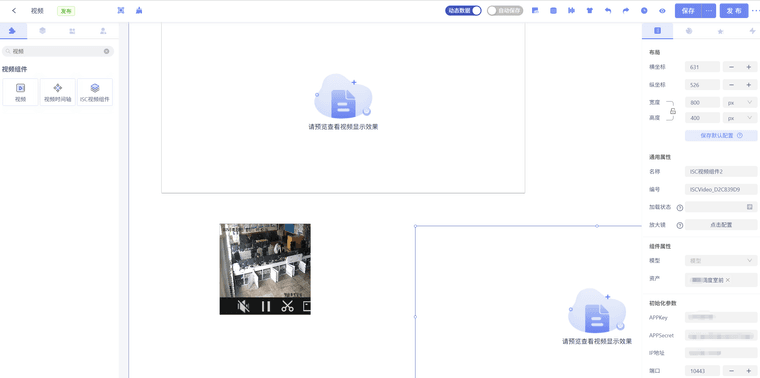Viewport: 760px width, 378px height.
Task: Click the help icon beside 放大镜
Action: (x=680, y=225)
